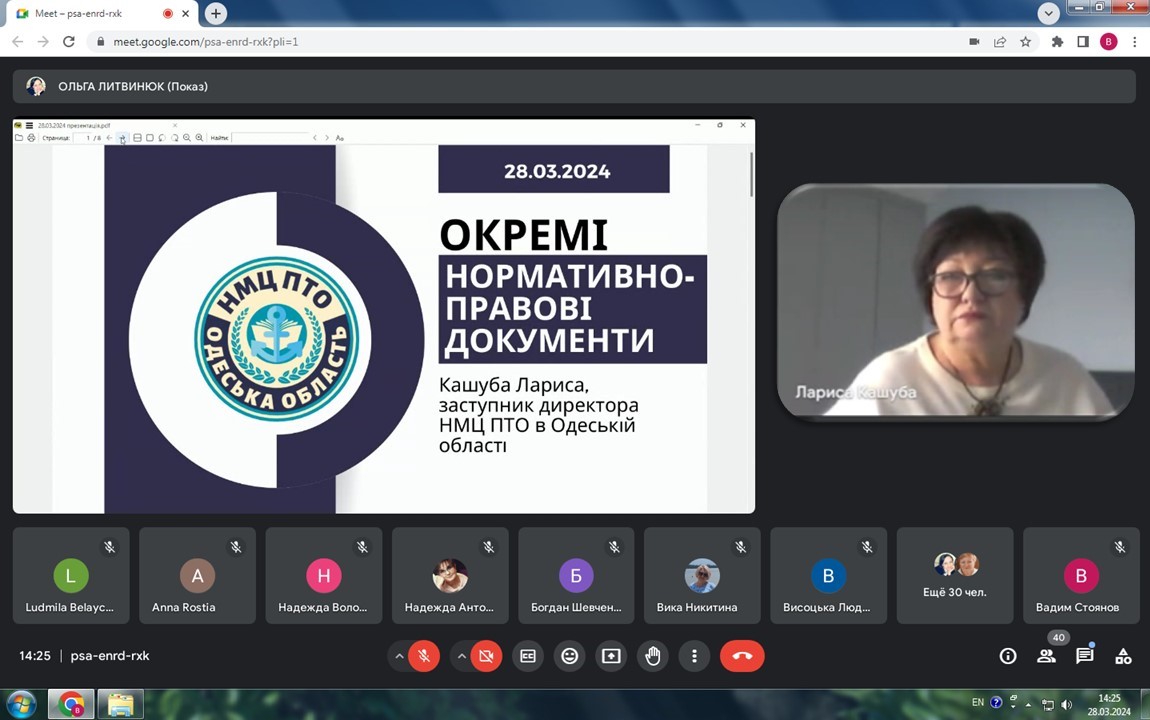Open the activities panel
This screenshot has width=1150, height=720.
(x=1123, y=656)
